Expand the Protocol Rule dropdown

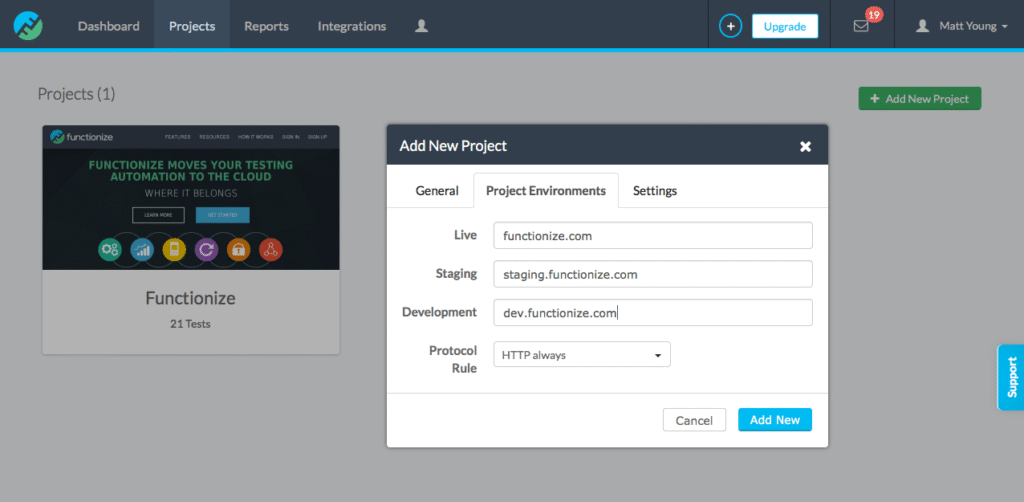tap(581, 354)
